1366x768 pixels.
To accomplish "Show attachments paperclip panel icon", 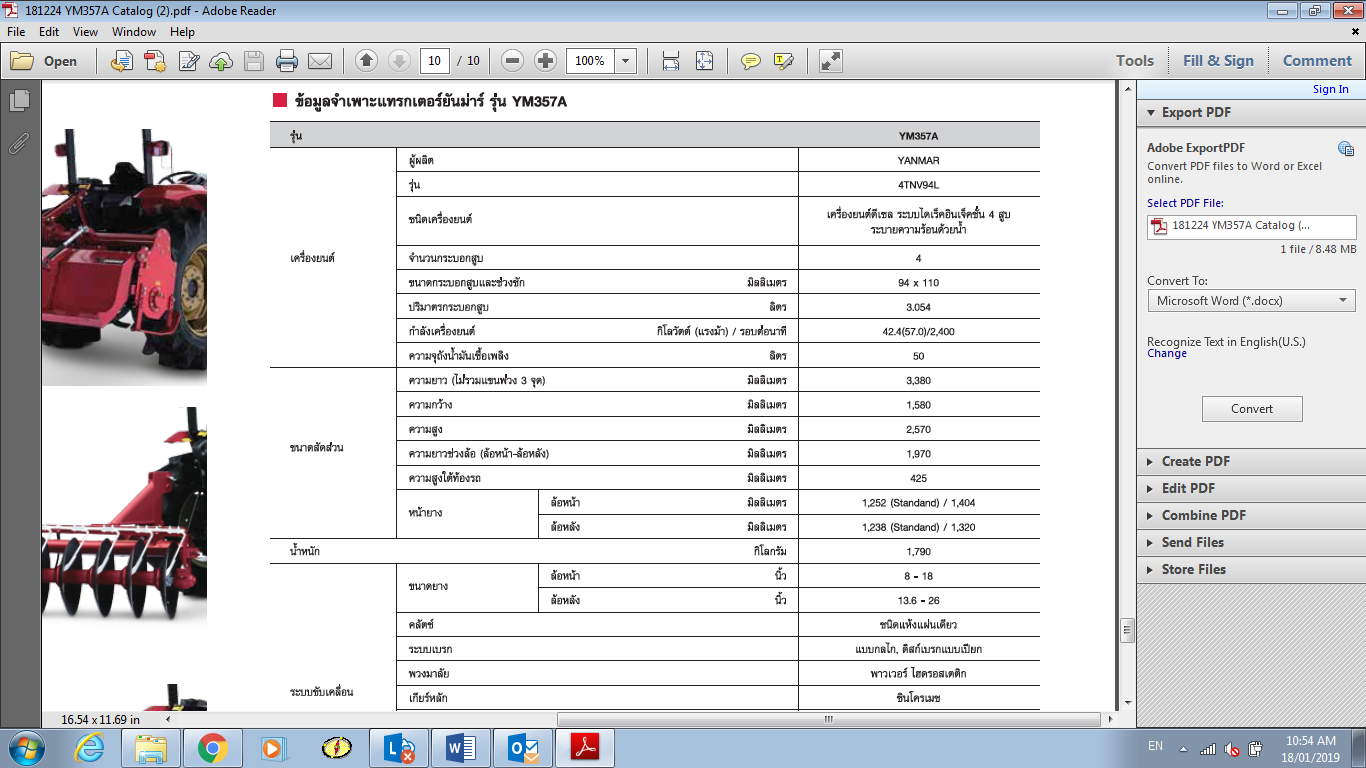I will point(19,142).
